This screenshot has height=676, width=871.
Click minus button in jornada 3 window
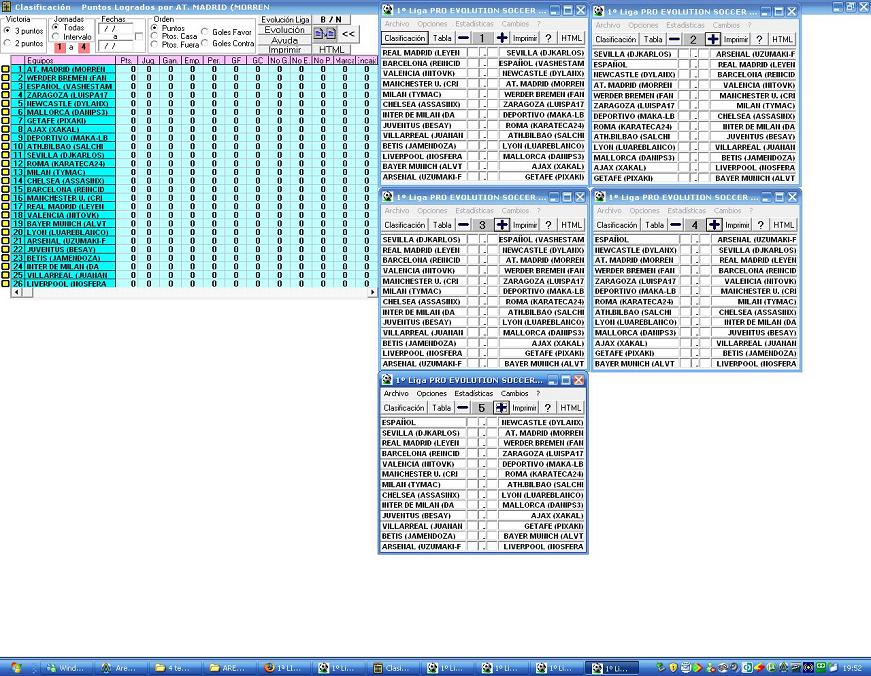pyautogui.click(x=463, y=224)
